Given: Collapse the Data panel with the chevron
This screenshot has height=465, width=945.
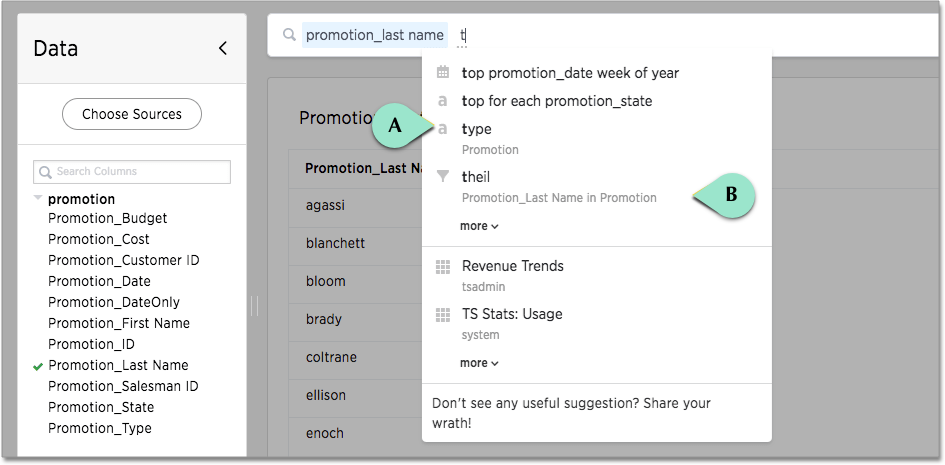Looking at the screenshot, I should pyautogui.click(x=223, y=48).
